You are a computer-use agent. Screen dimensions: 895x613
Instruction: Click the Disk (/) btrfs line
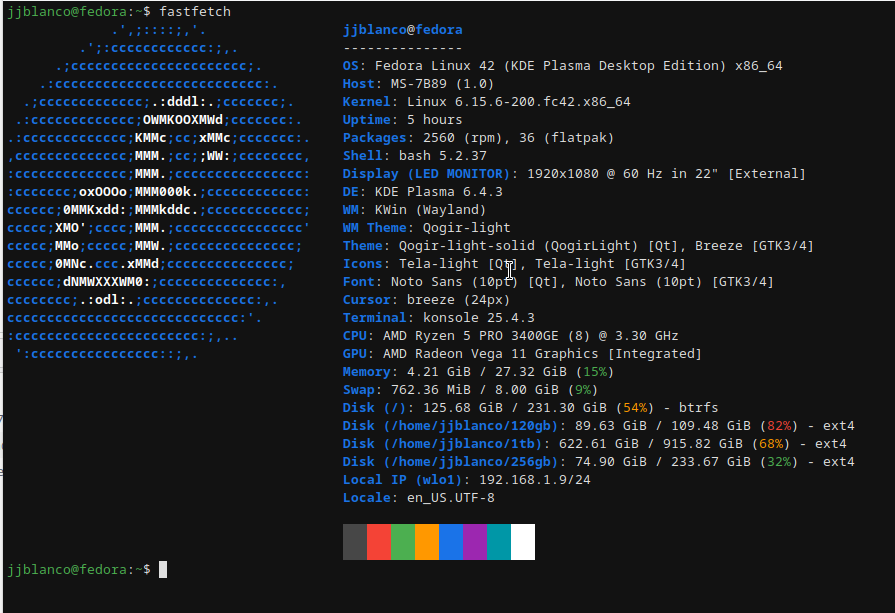pyautogui.click(x=530, y=408)
